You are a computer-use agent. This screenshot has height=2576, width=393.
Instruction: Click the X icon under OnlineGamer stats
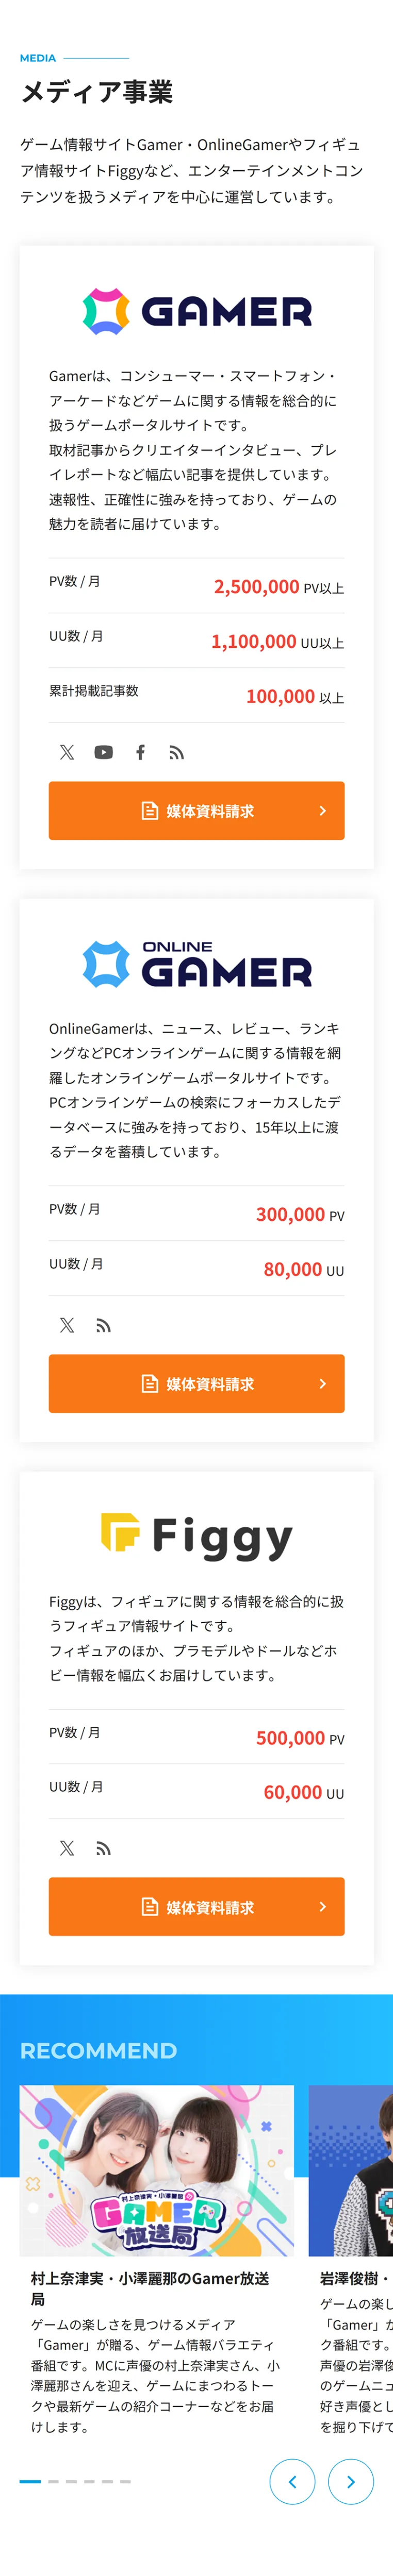(x=67, y=1325)
